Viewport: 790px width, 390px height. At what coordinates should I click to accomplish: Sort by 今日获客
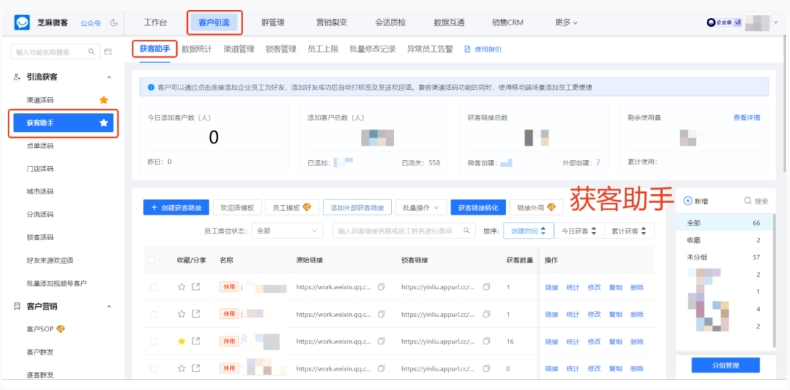pyautogui.click(x=579, y=230)
